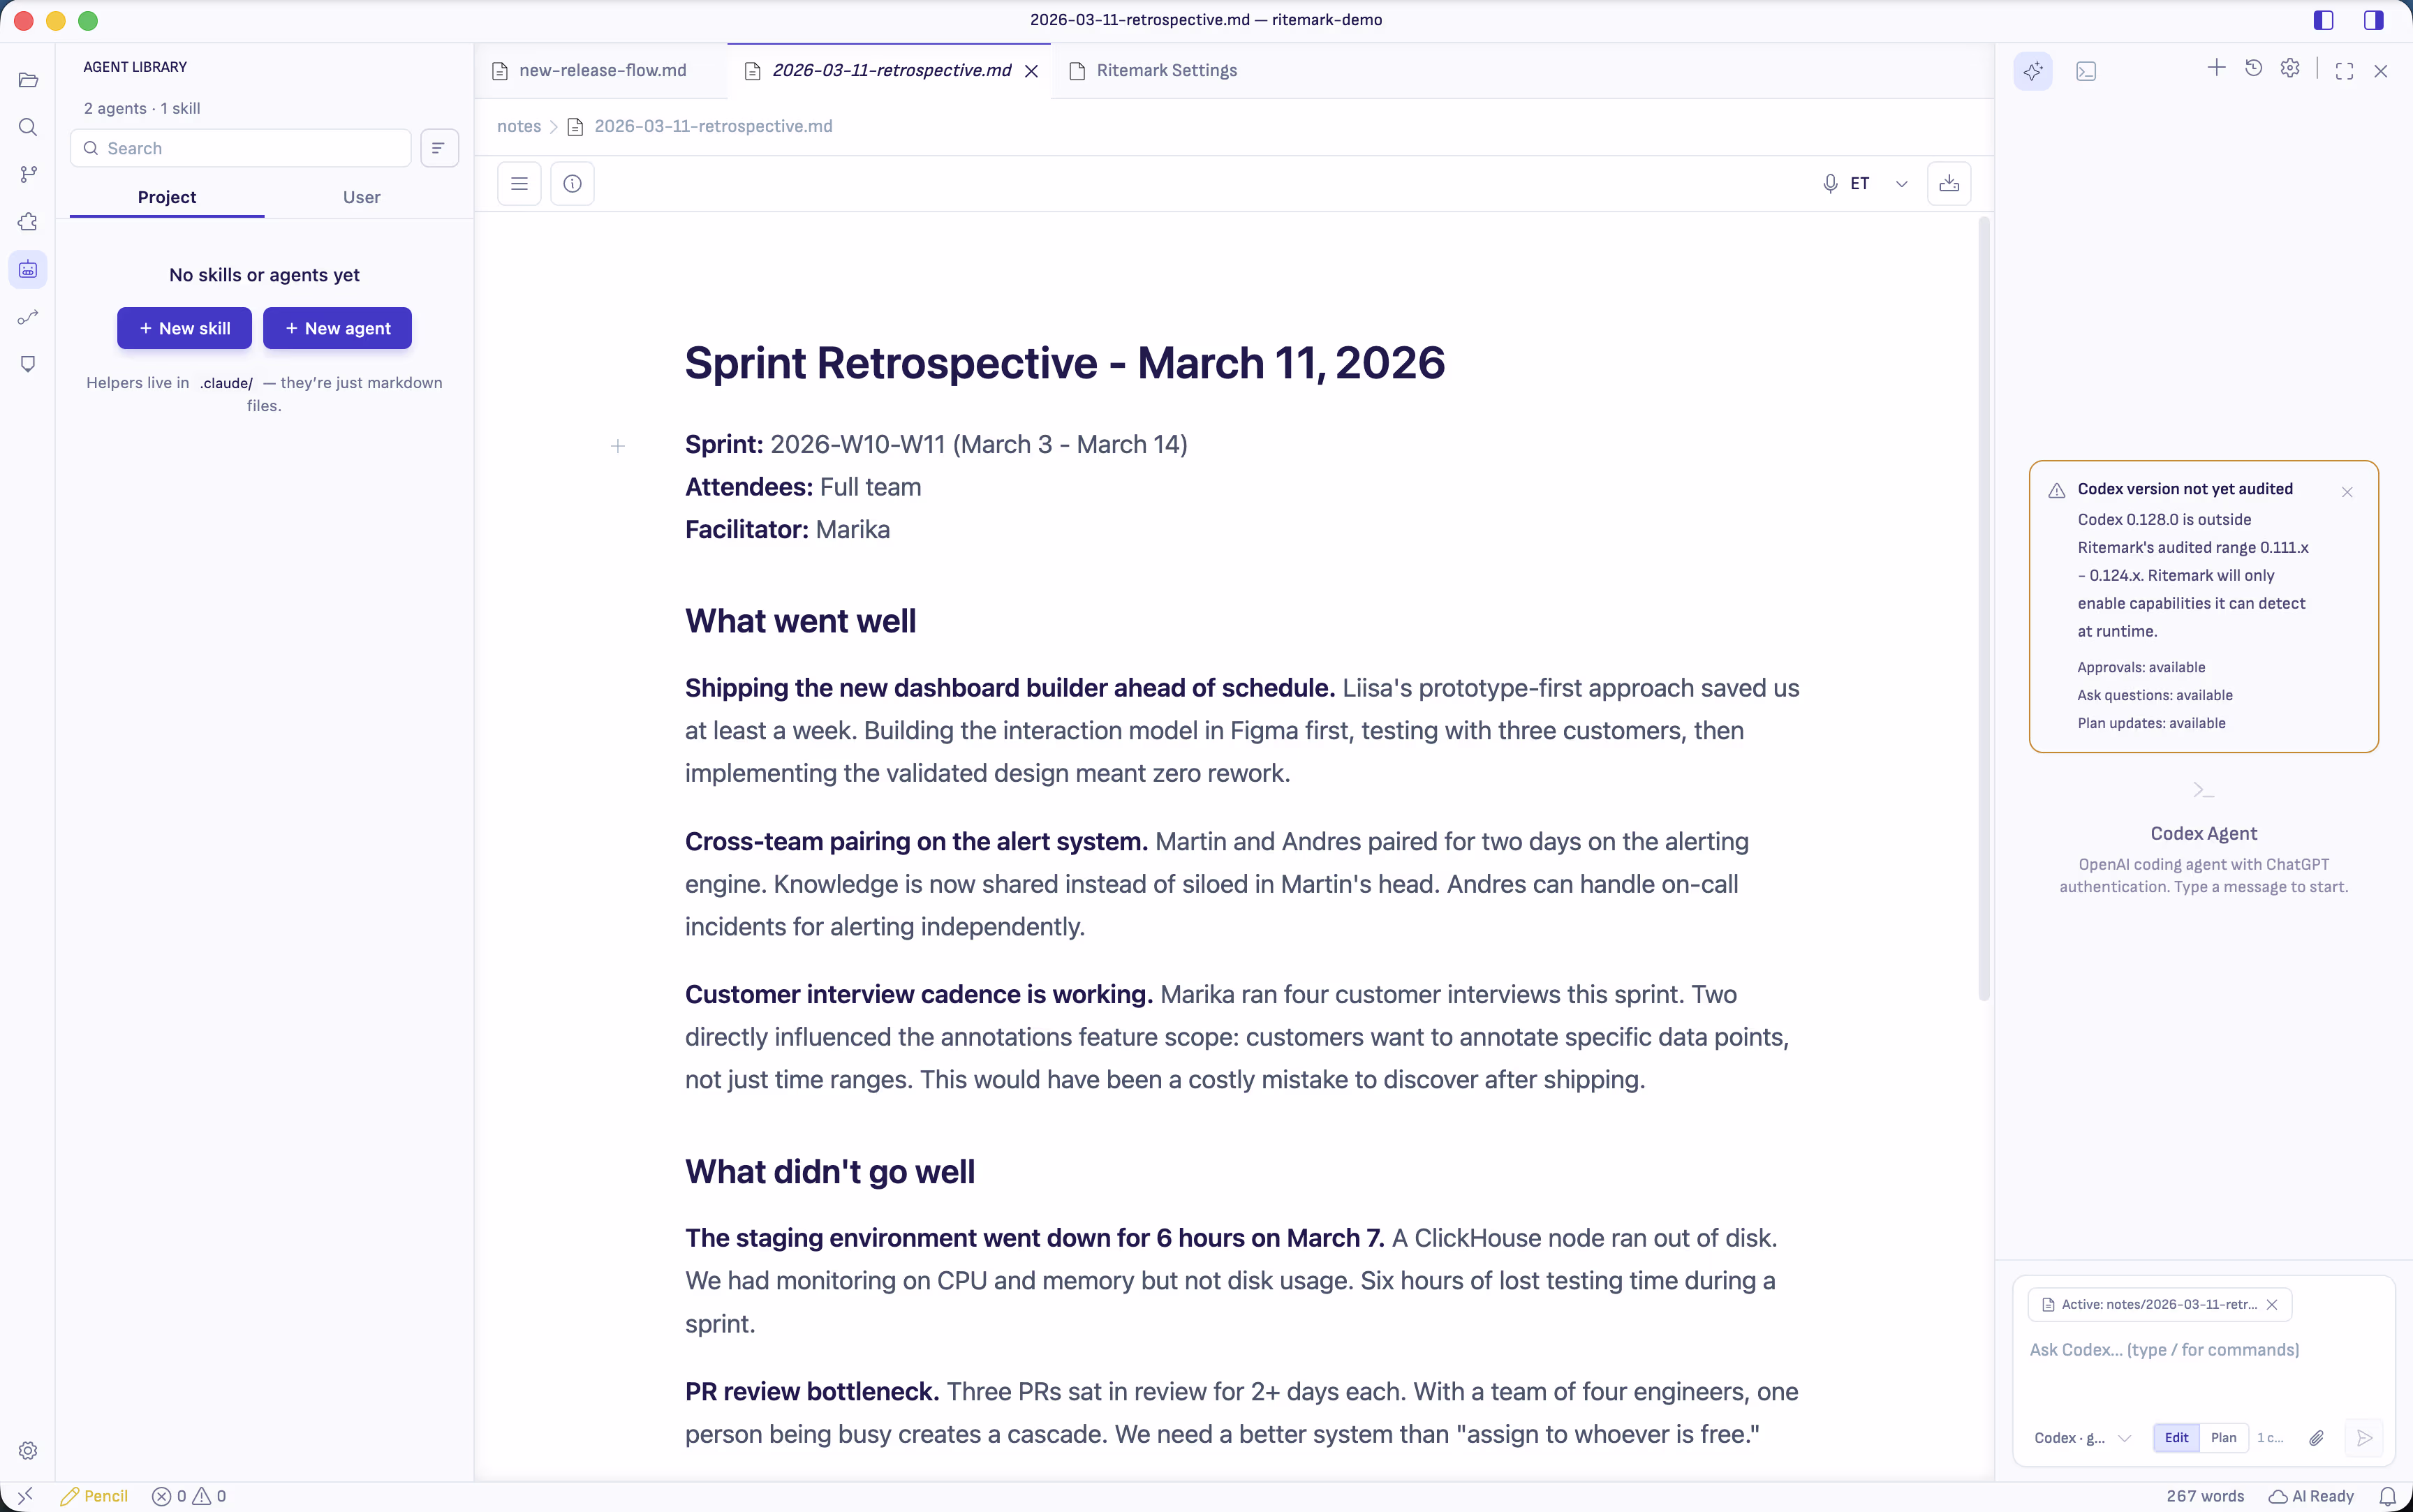2413x1512 pixels.
Task: Open the Explorer folder icon in sidebar
Action: [x=28, y=80]
